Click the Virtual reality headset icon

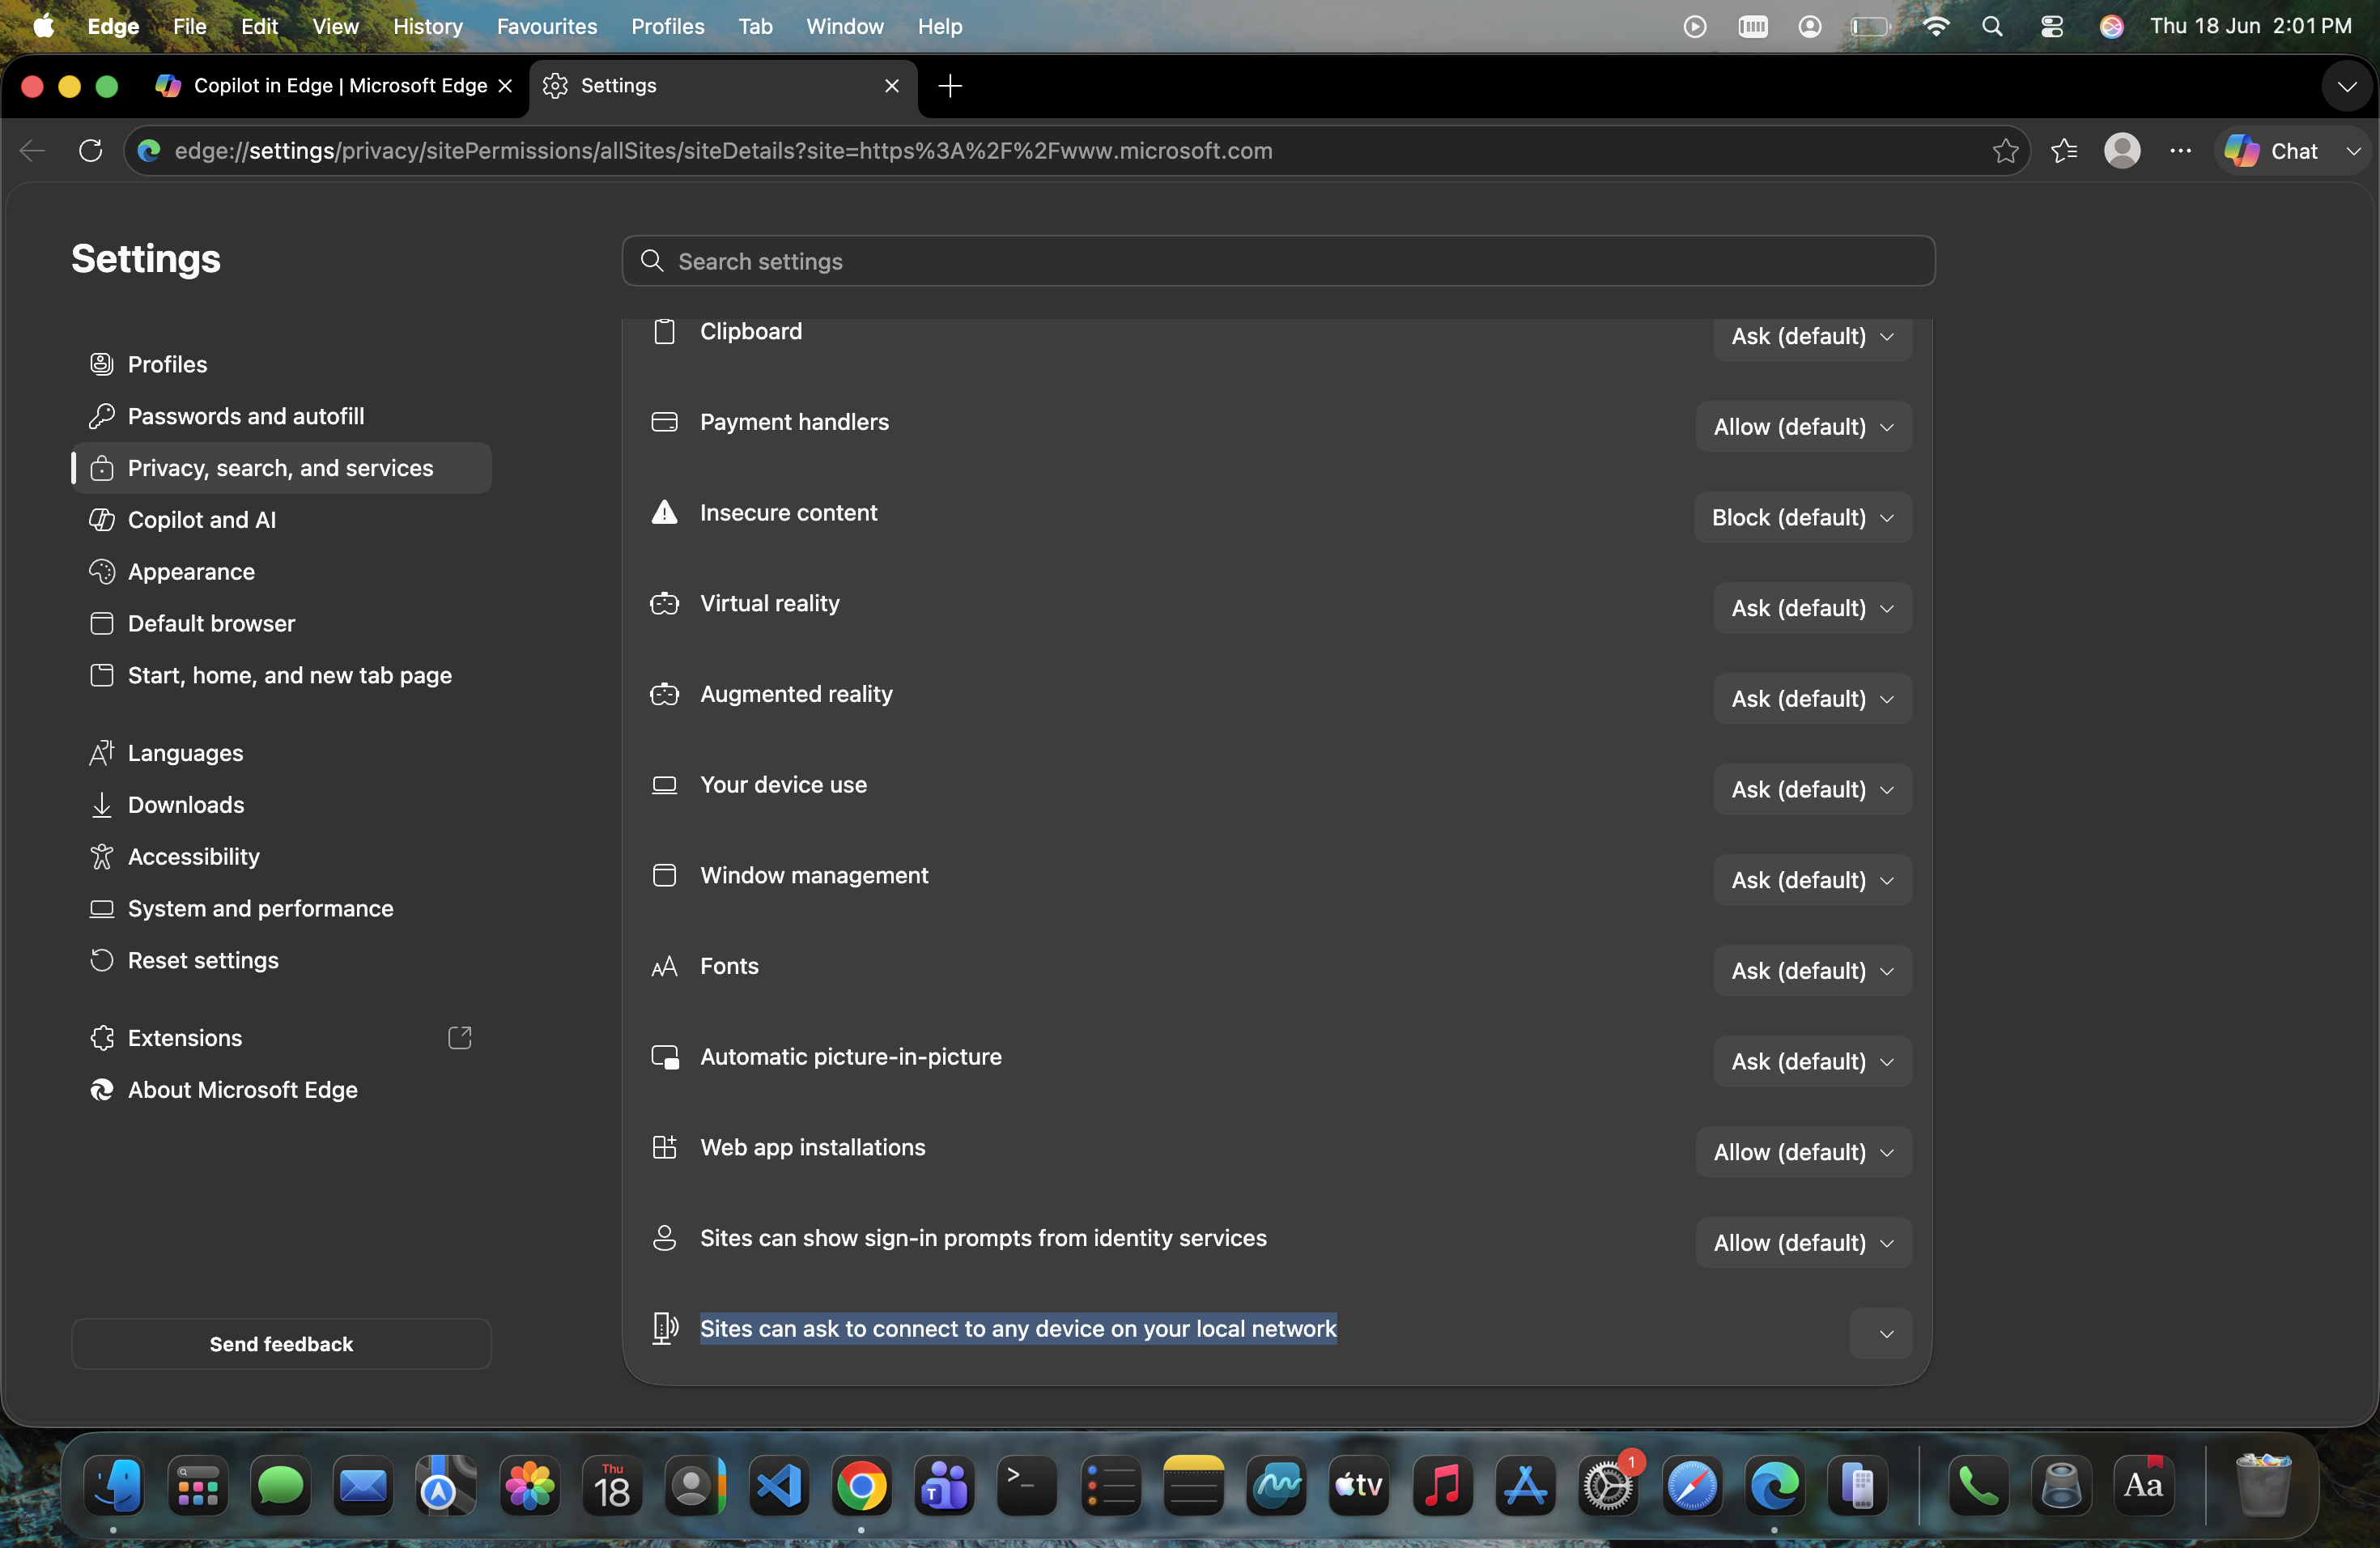coord(665,604)
